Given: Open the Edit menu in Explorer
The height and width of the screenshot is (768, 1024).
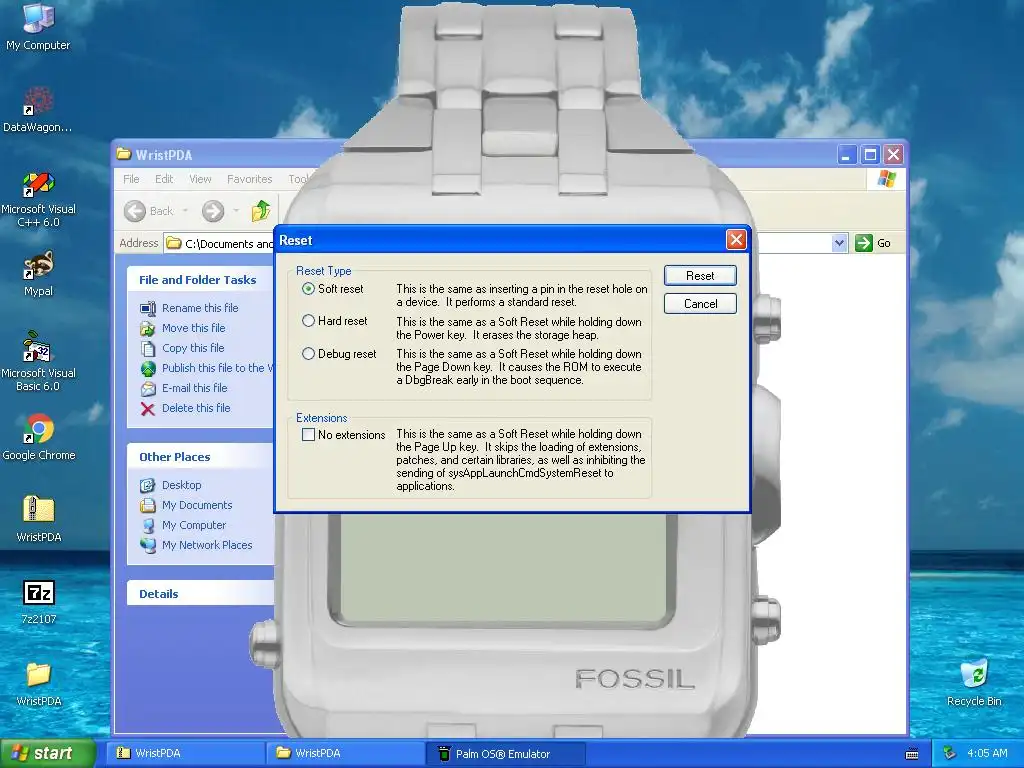Looking at the screenshot, I should click(164, 179).
